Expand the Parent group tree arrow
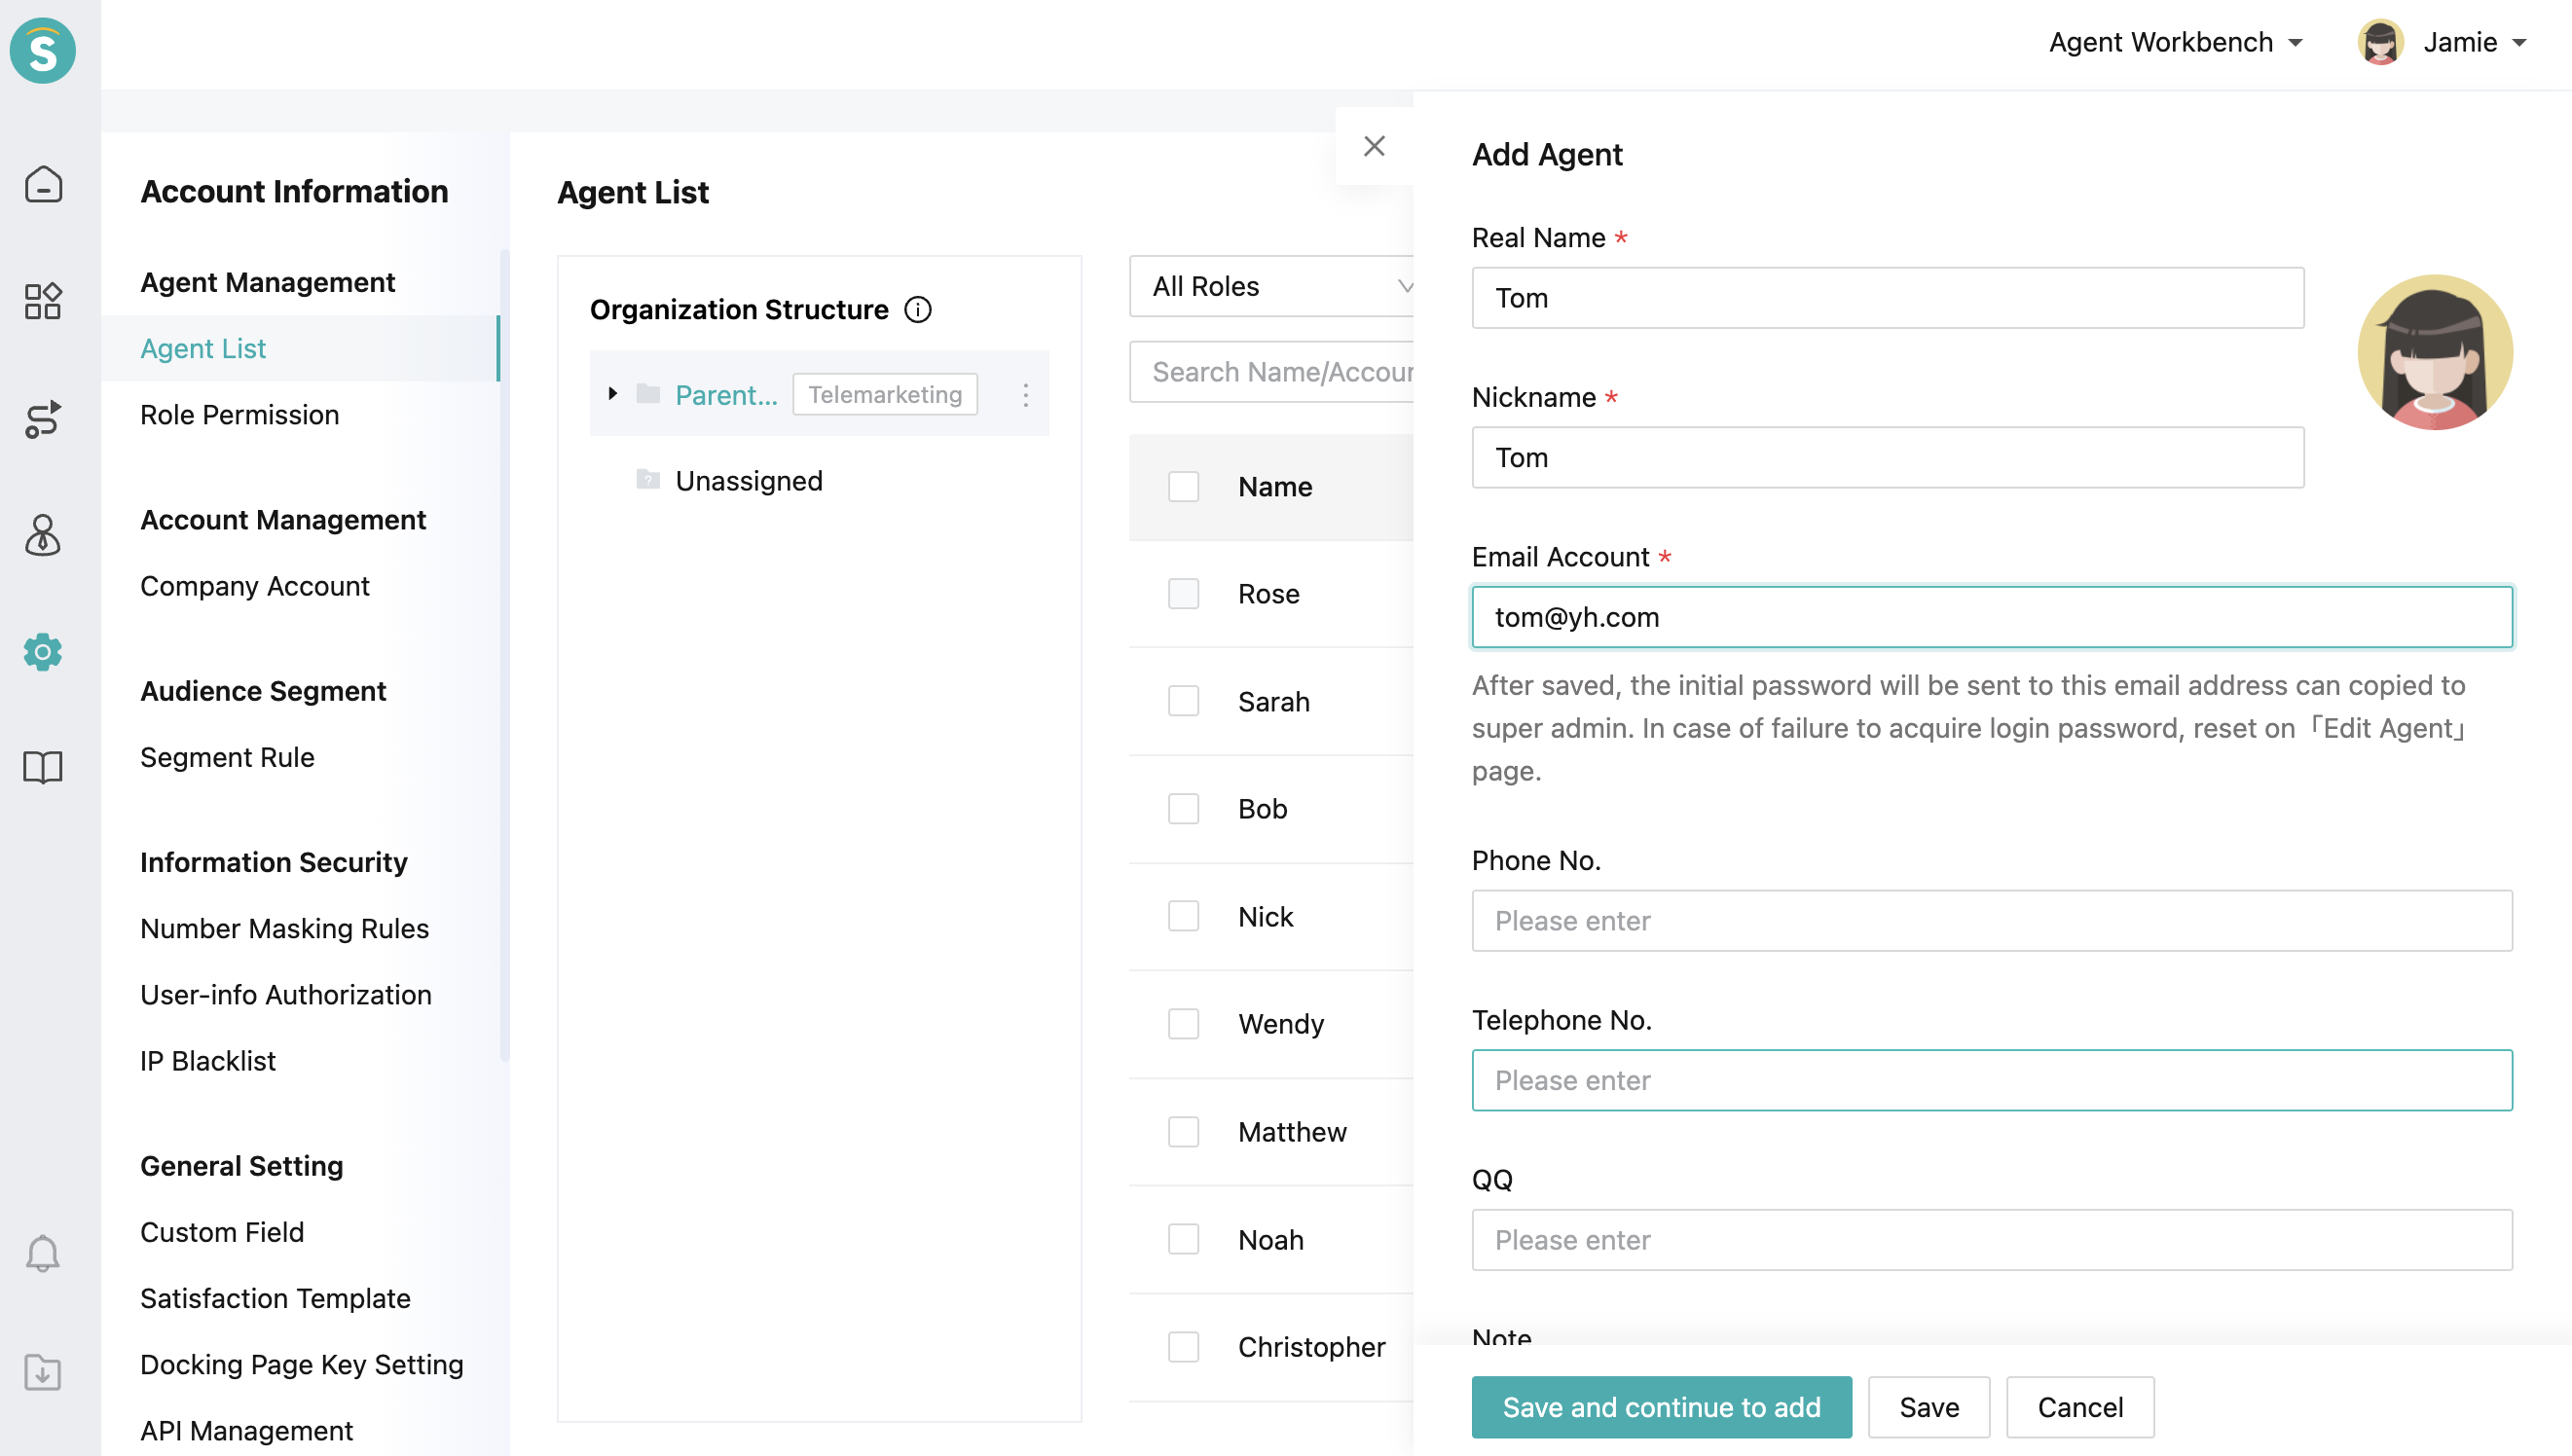This screenshot has height=1456, width=2572. [x=612, y=394]
